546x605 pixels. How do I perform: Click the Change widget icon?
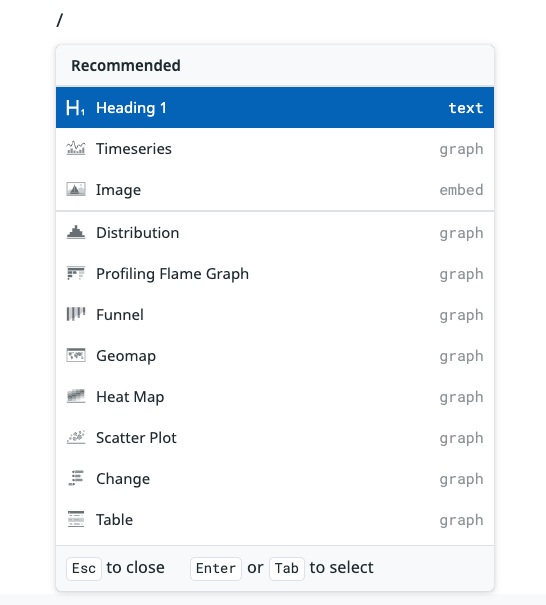tap(76, 478)
